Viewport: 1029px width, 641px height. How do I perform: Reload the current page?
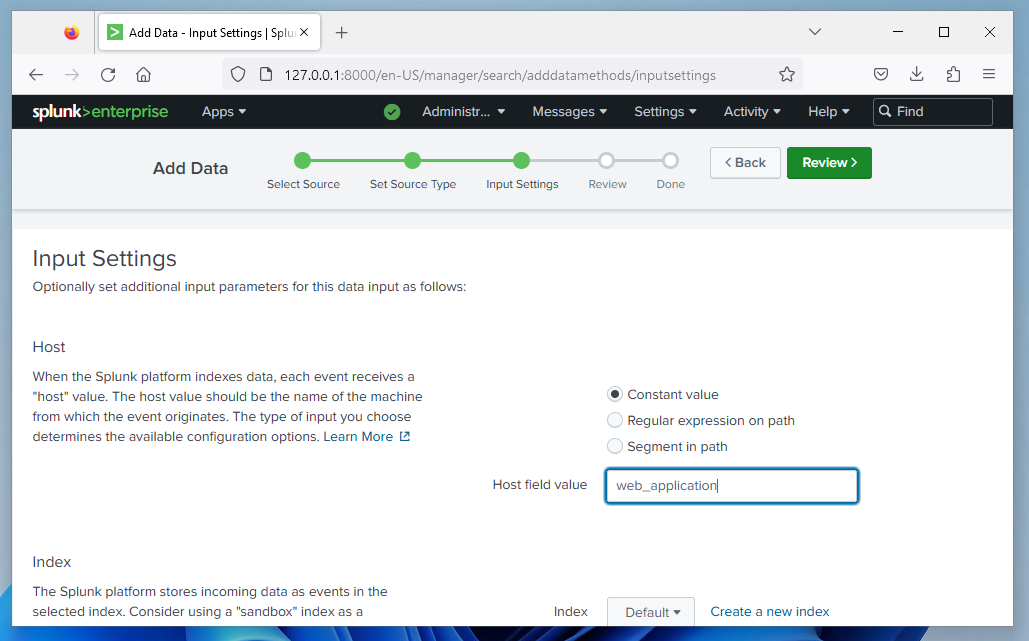coord(108,75)
